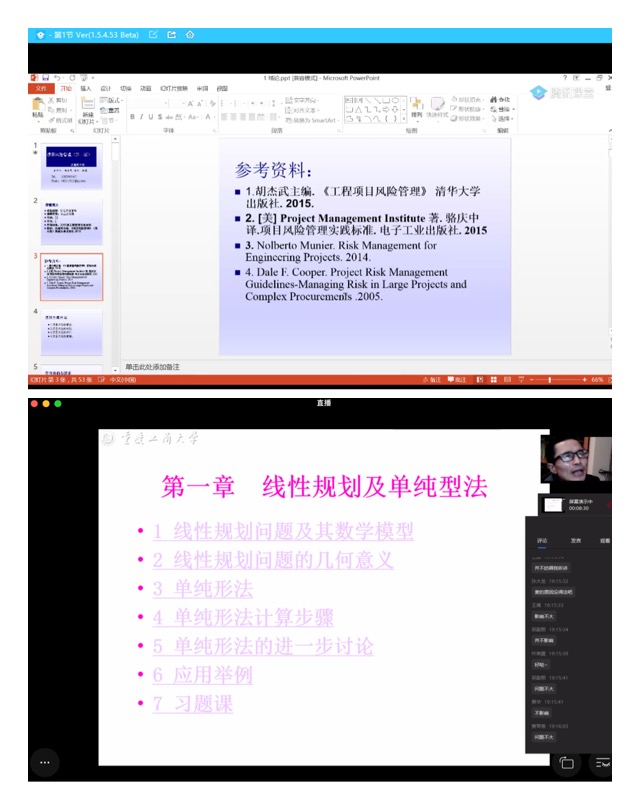640x810 pixels.
Task: Click the Italic formatting button in the ribbon
Action: pyautogui.click(x=141, y=117)
